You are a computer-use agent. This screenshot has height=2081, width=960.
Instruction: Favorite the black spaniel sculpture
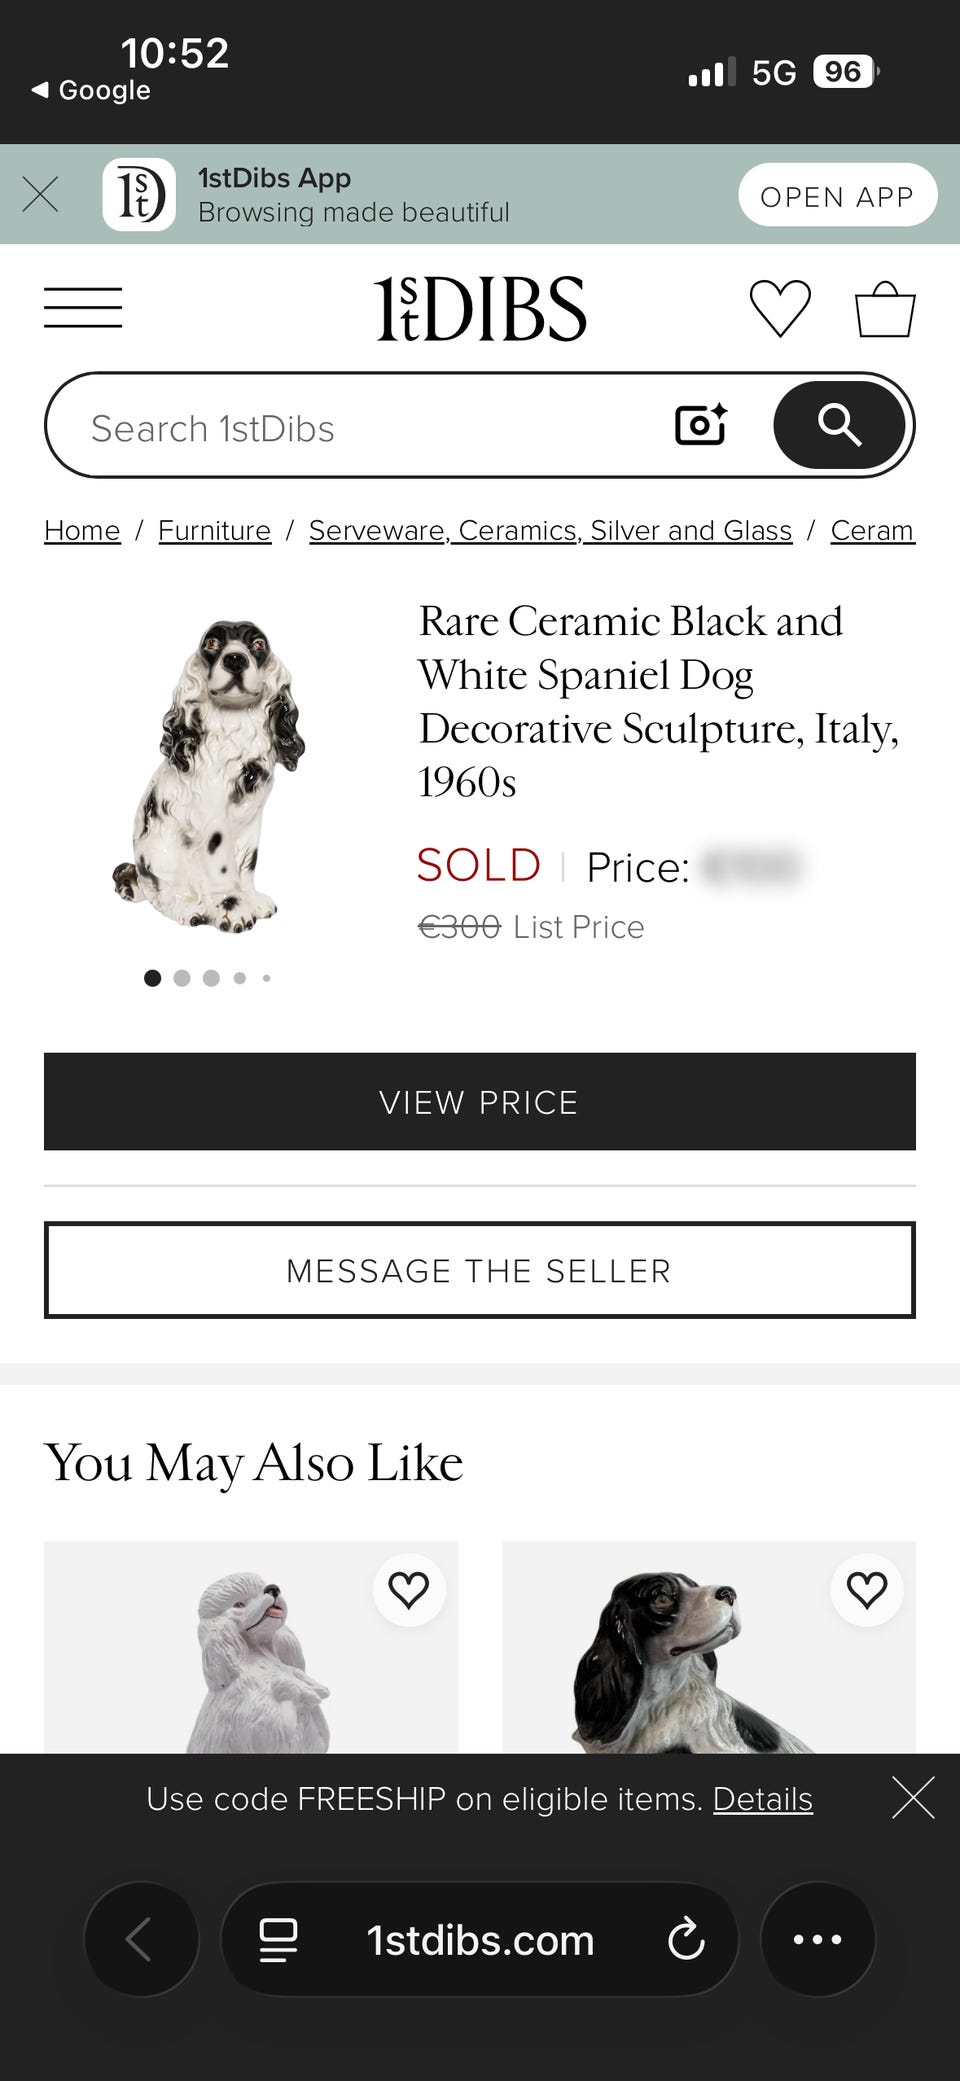[x=867, y=1590]
